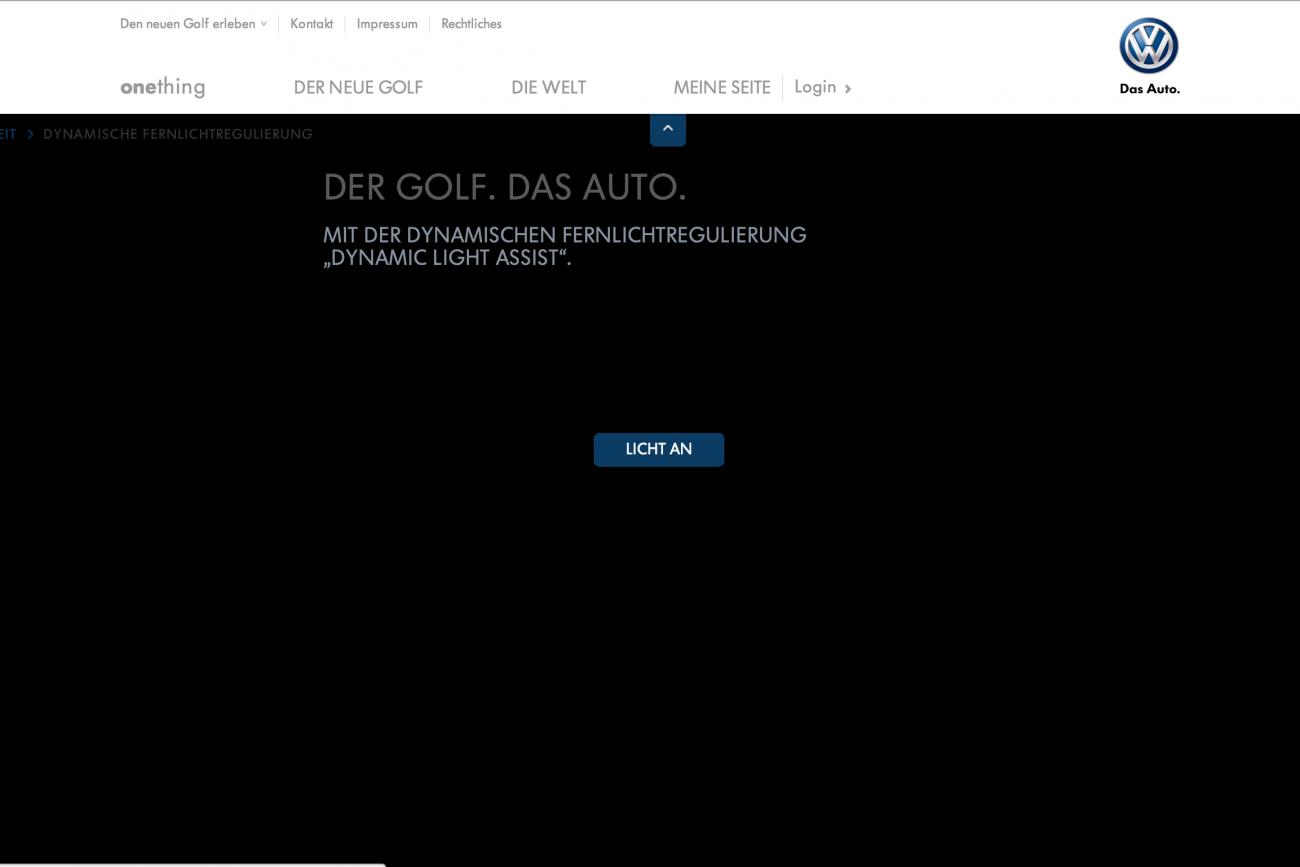Click the Login text link
The image size is (1300, 867).
click(814, 87)
